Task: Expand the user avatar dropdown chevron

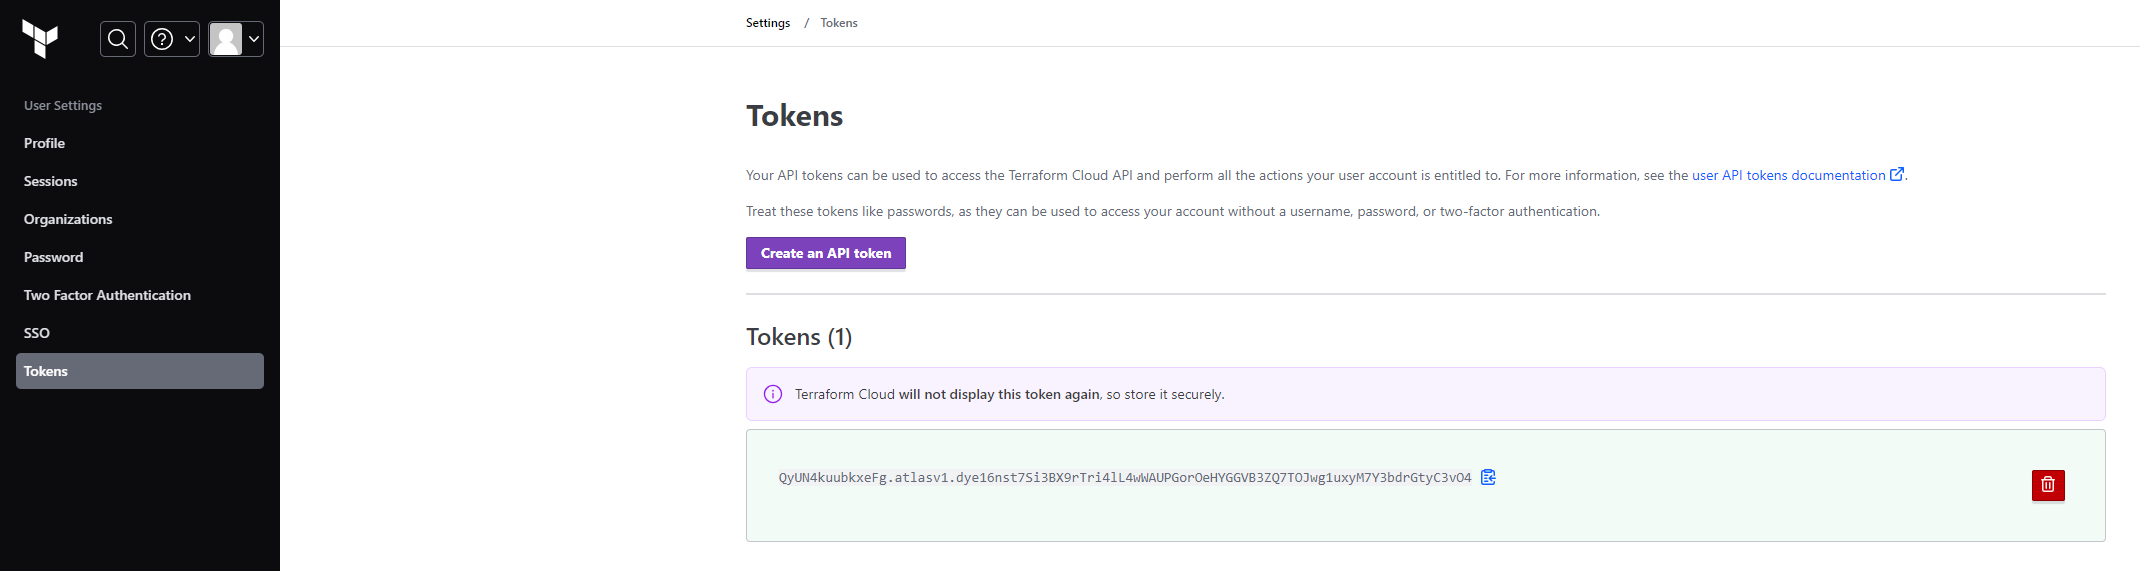Action: [254, 39]
